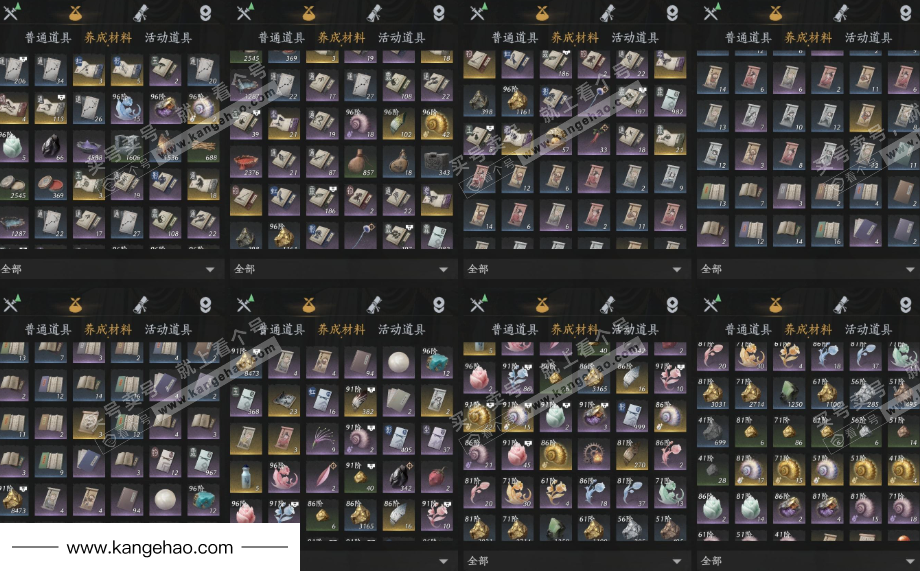Choose the wood bundle item showing 688
This screenshot has width=920, height=571.
(204, 147)
